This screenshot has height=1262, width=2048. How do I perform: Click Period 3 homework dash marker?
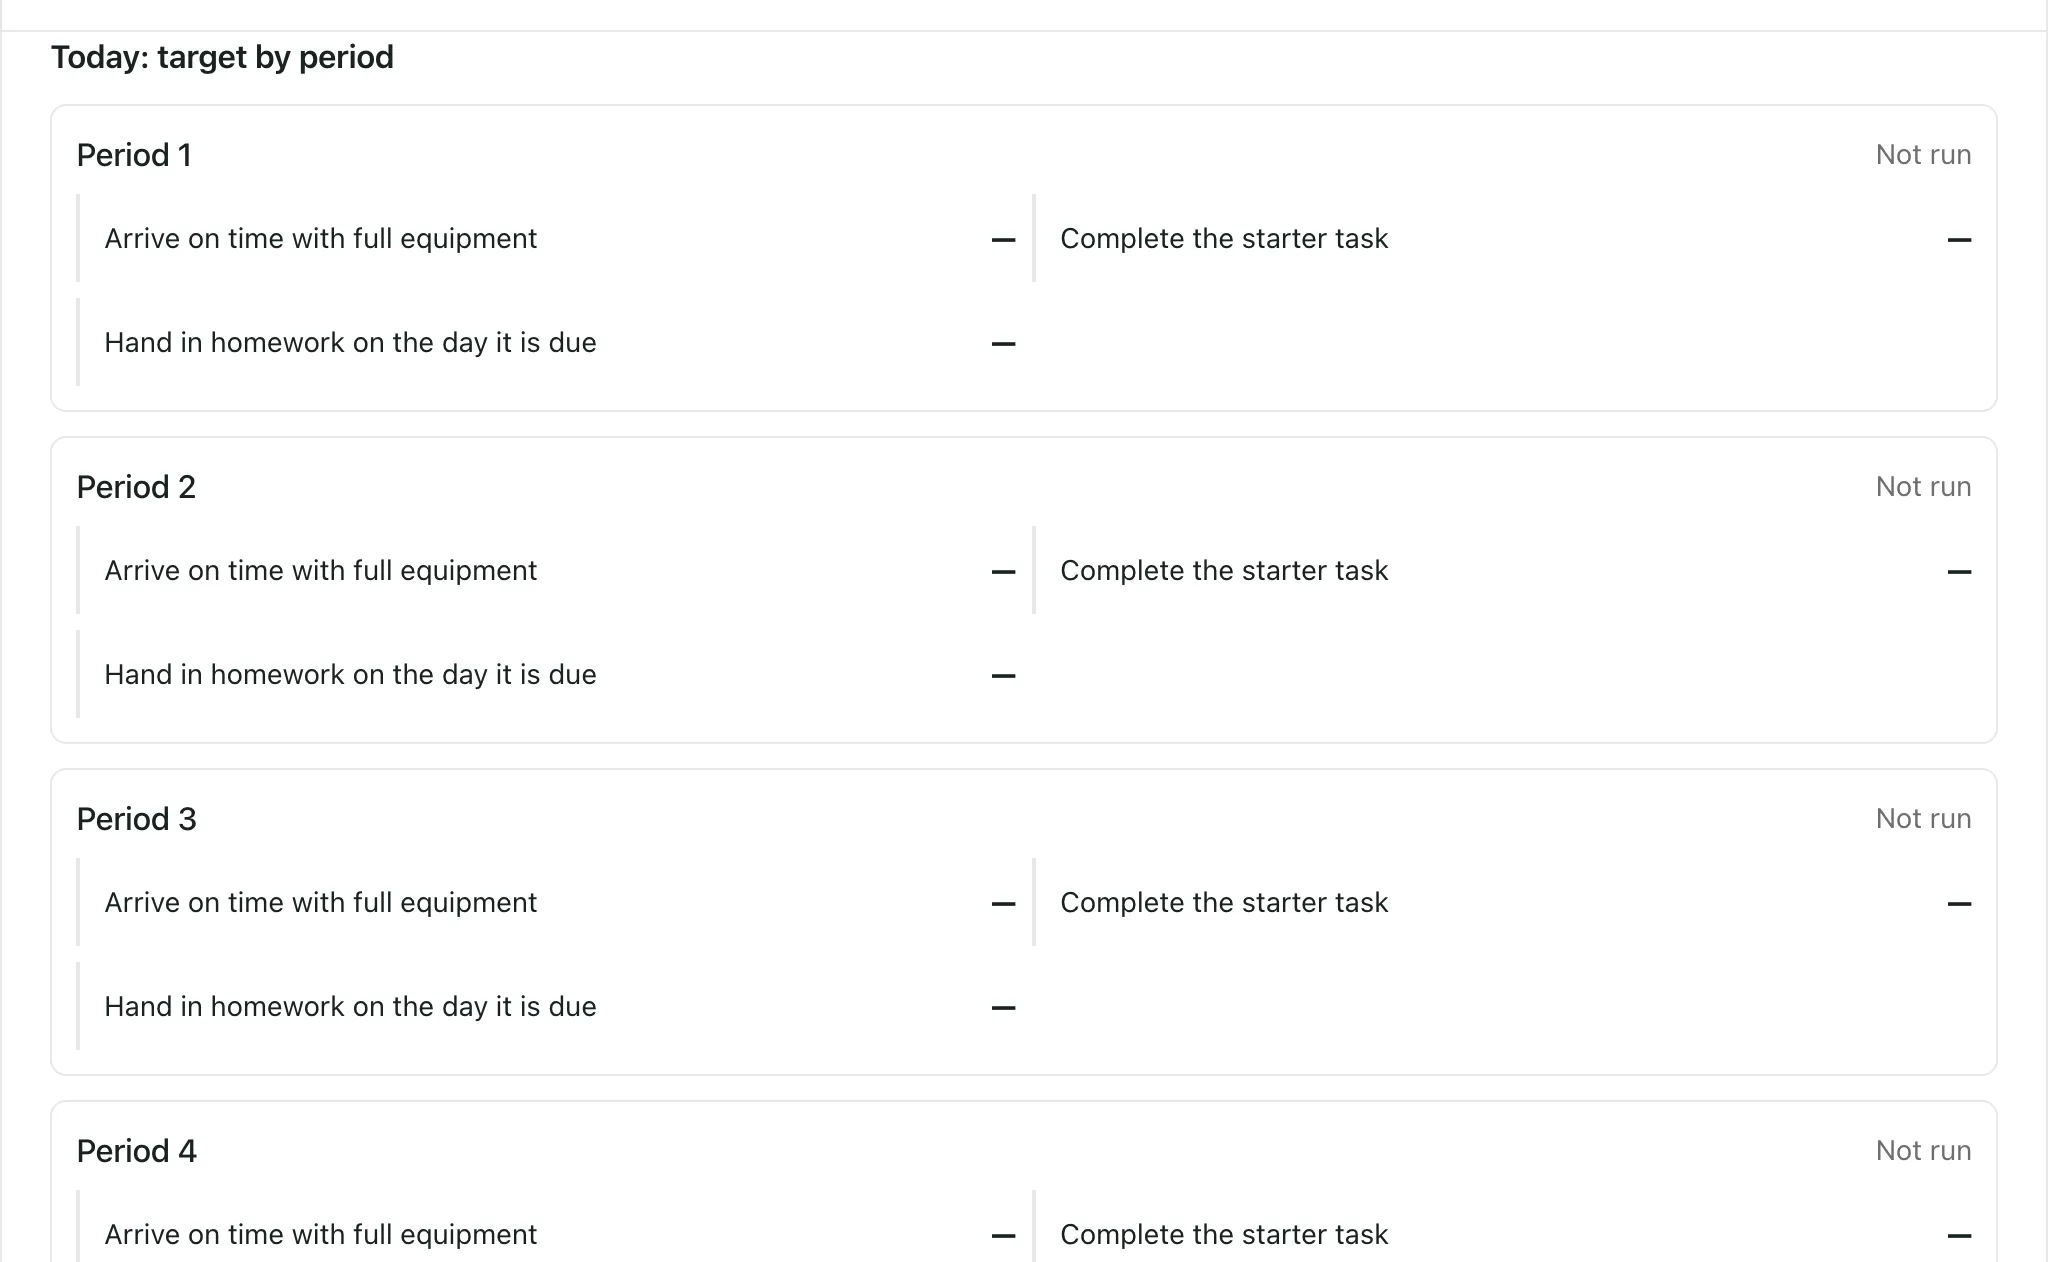(x=1003, y=1008)
